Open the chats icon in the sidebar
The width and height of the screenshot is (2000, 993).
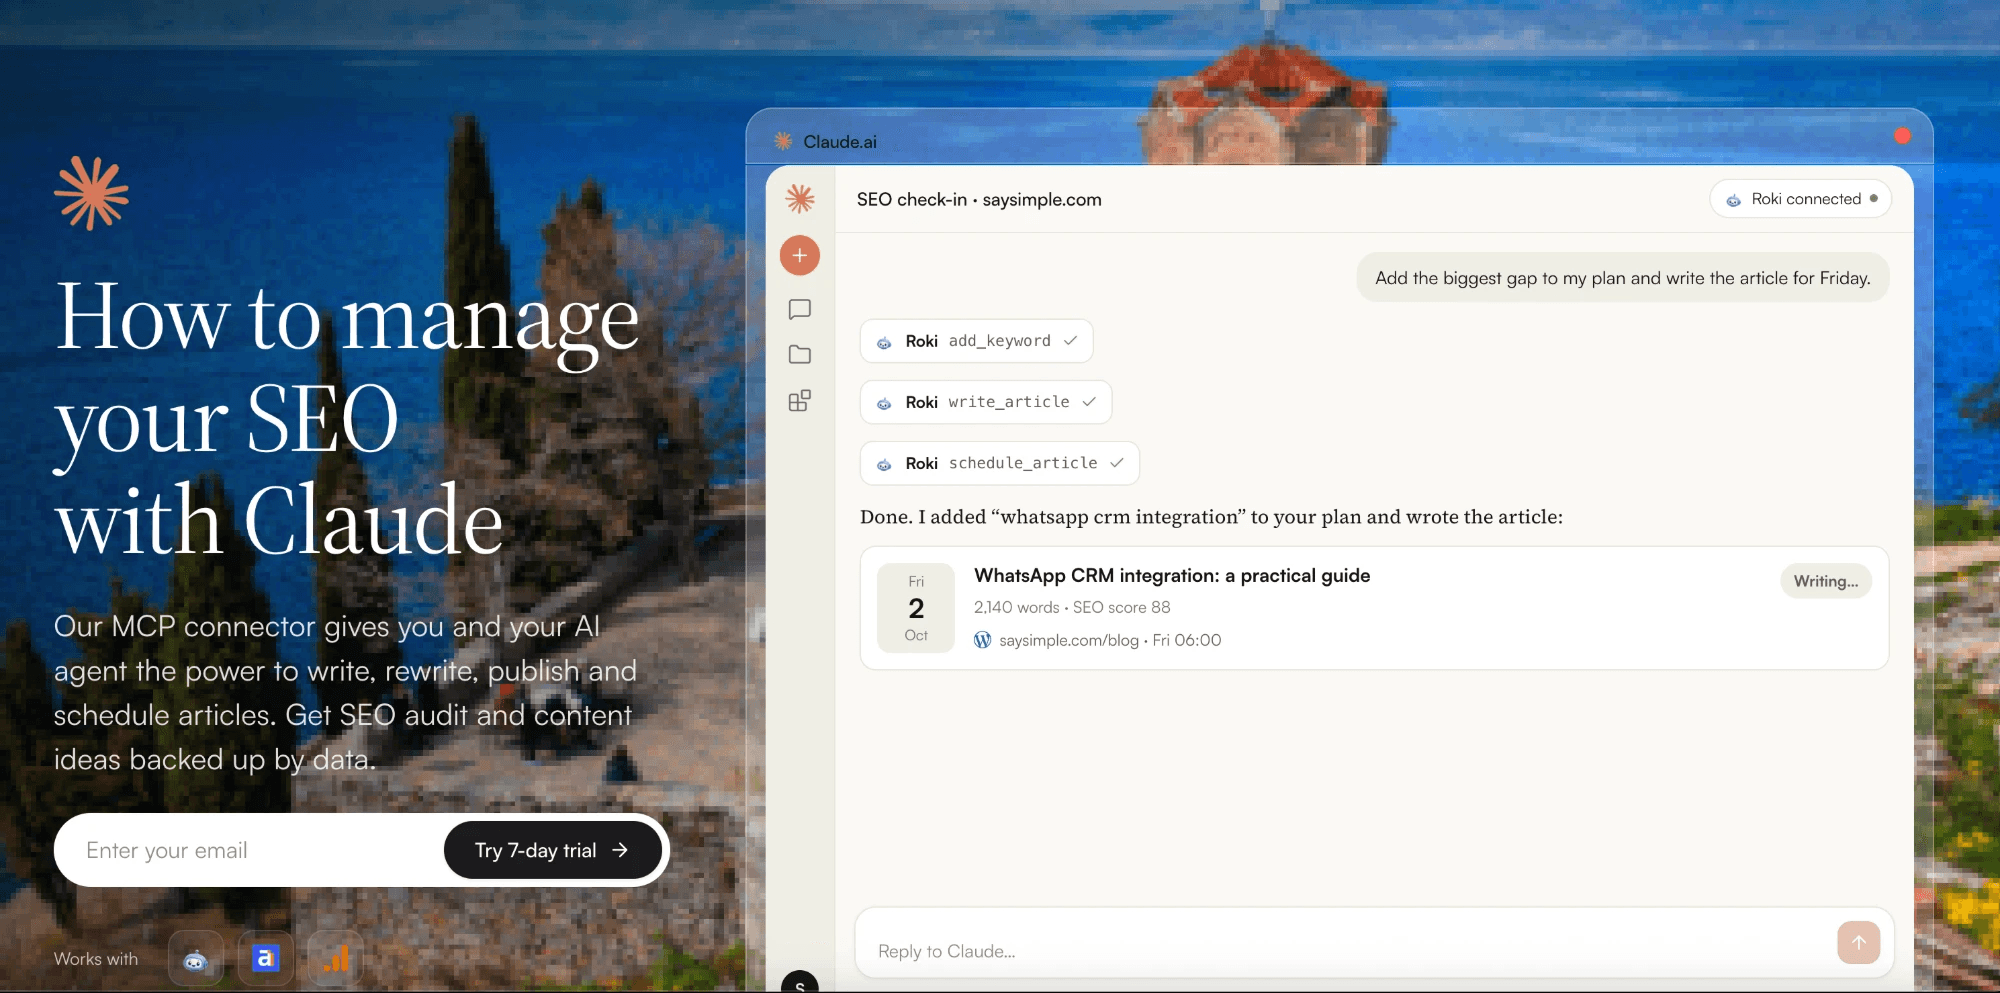[800, 309]
